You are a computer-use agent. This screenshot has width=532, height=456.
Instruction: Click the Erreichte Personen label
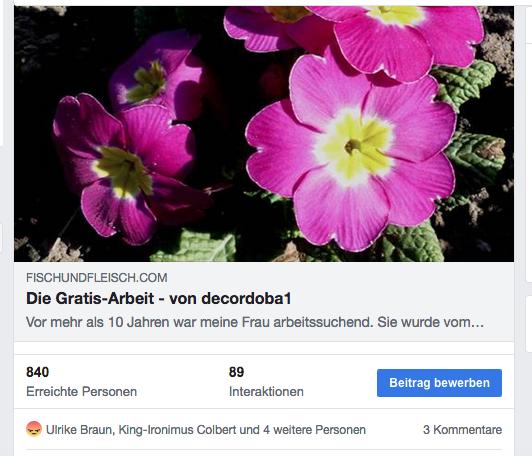[81, 392]
